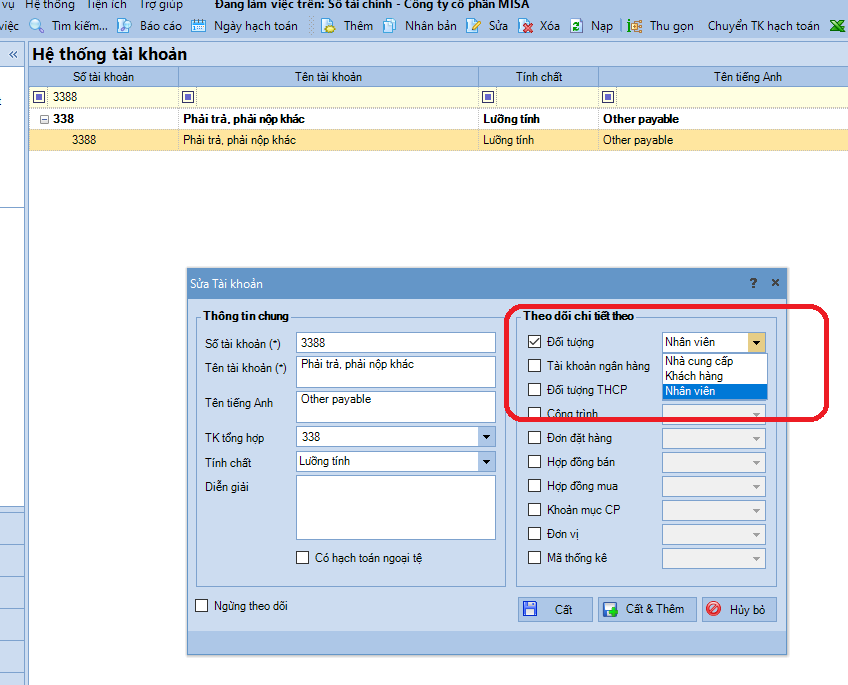Click the Excel export icon in toolbar
The image size is (848, 685).
(838, 25)
